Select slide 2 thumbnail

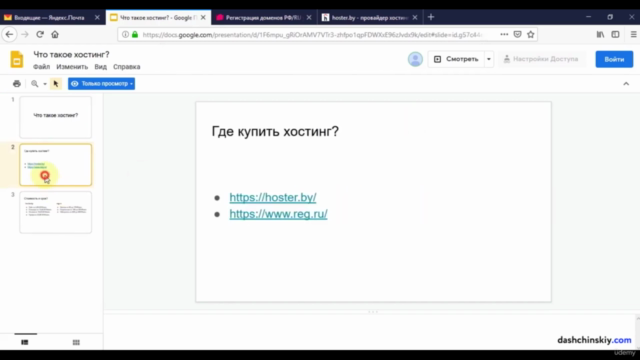56,165
